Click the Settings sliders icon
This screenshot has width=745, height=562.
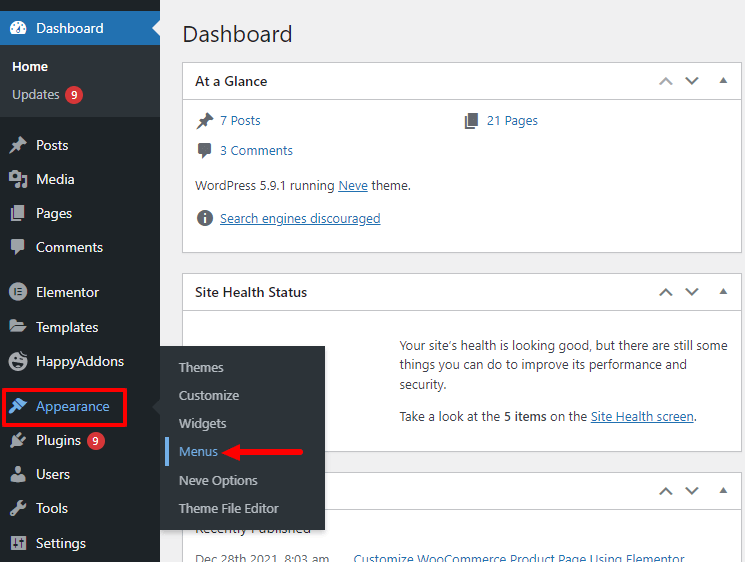[18, 543]
